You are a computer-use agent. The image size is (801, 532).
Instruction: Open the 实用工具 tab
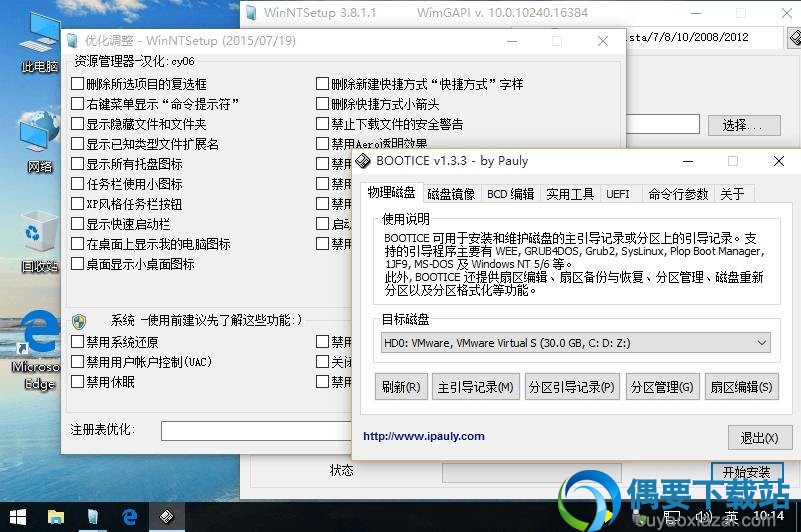[x=570, y=194]
